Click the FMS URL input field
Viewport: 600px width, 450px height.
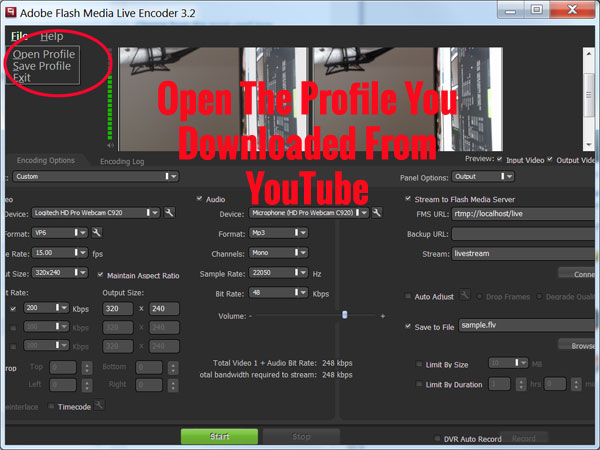pos(525,214)
